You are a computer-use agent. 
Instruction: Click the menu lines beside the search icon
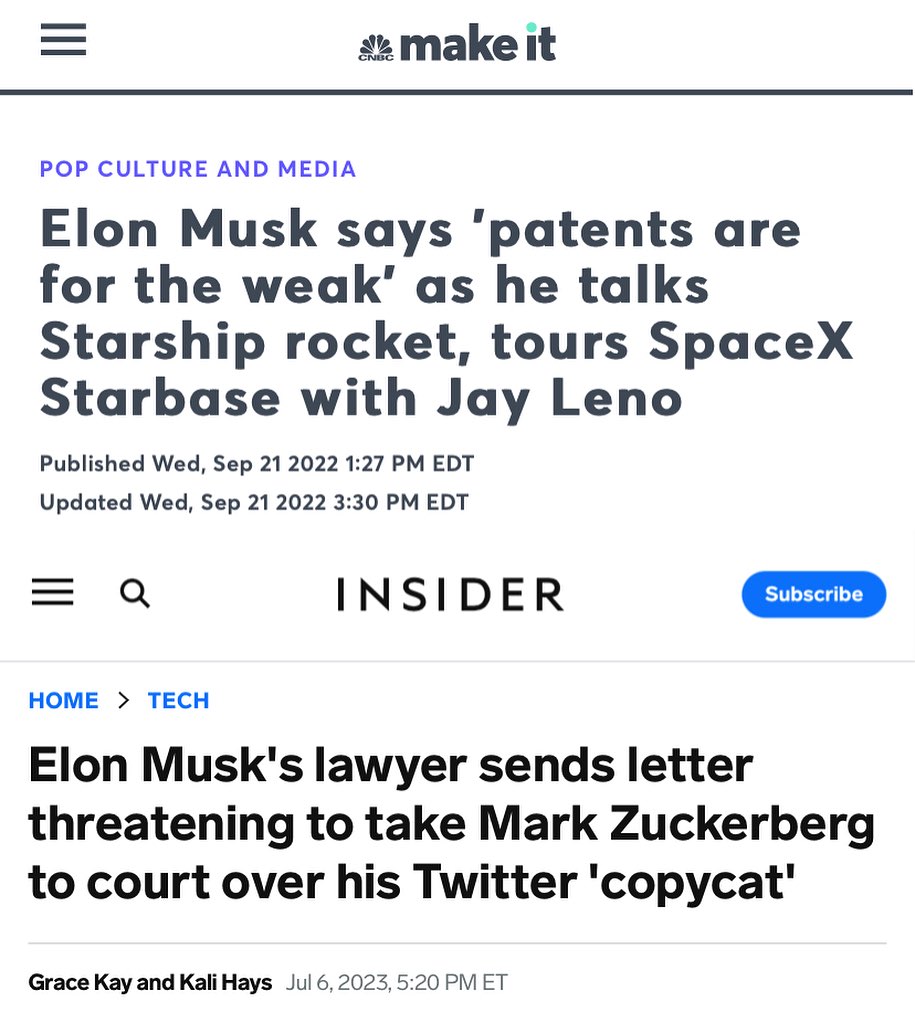[x=52, y=592]
